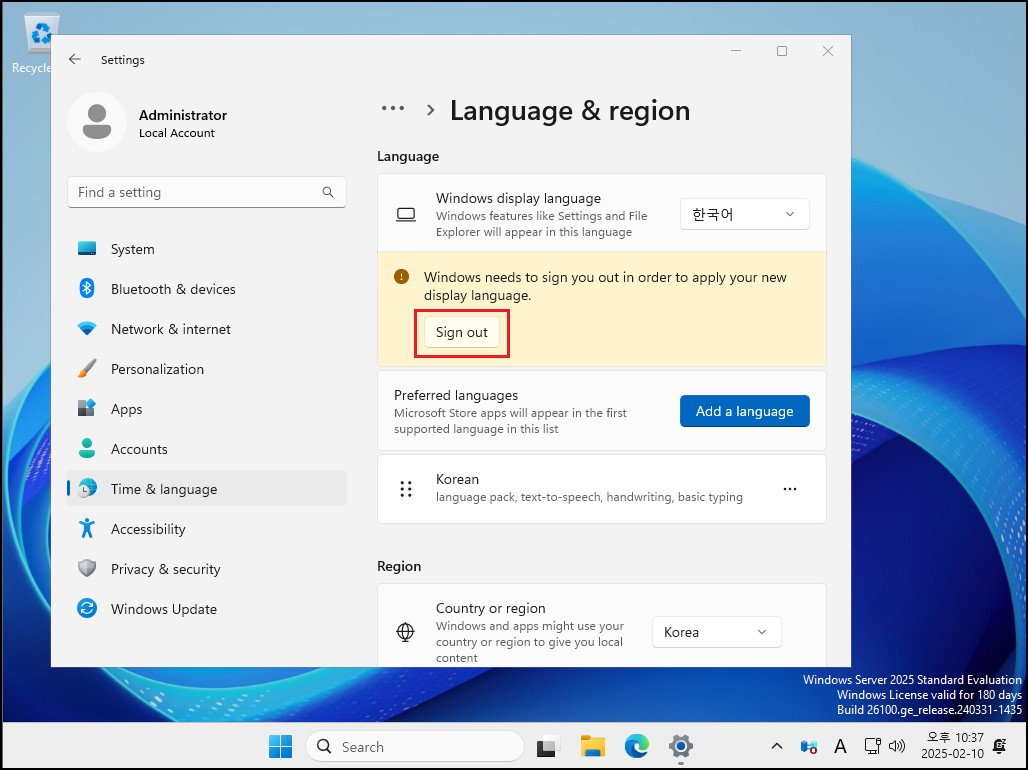Select Time & language in sidebar
This screenshot has height=770, width=1028.
pos(207,489)
